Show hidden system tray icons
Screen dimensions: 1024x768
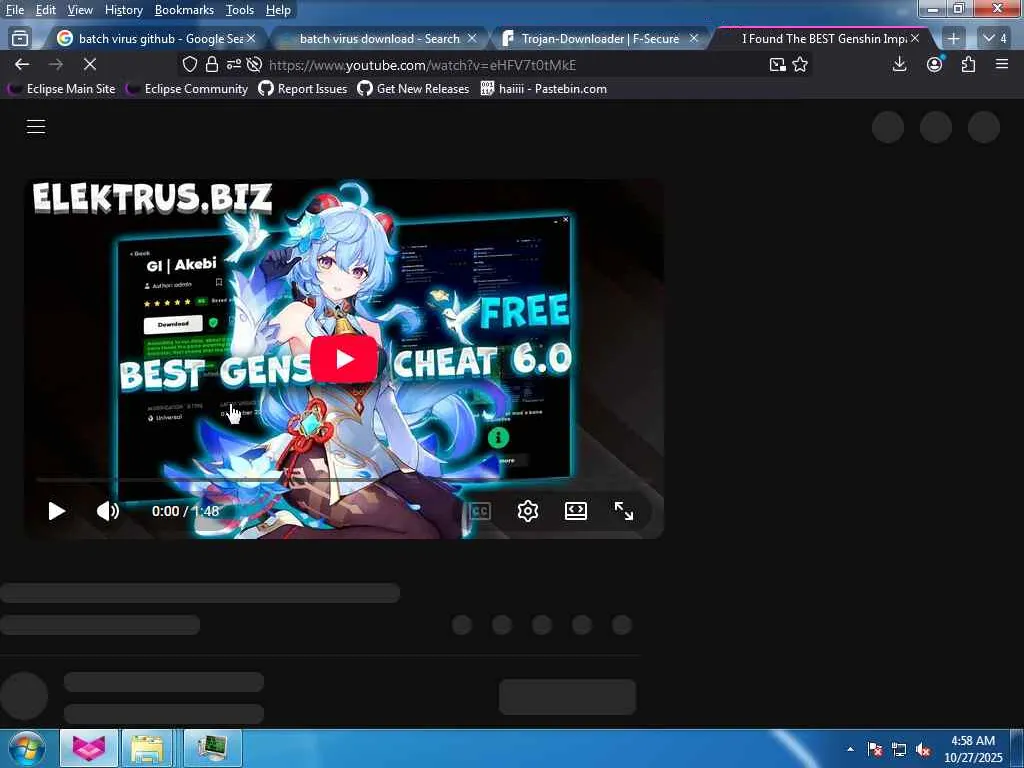[x=850, y=749]
